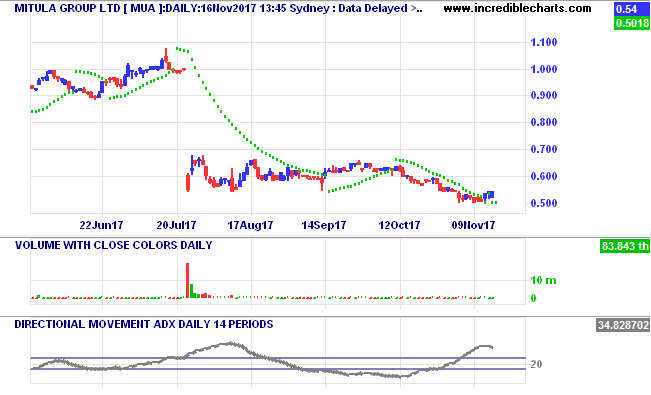Image resolution: width=651 pixels, height=395 pixels.
Task: Select the 0.700 price axis label
Action: coord(544,149)
